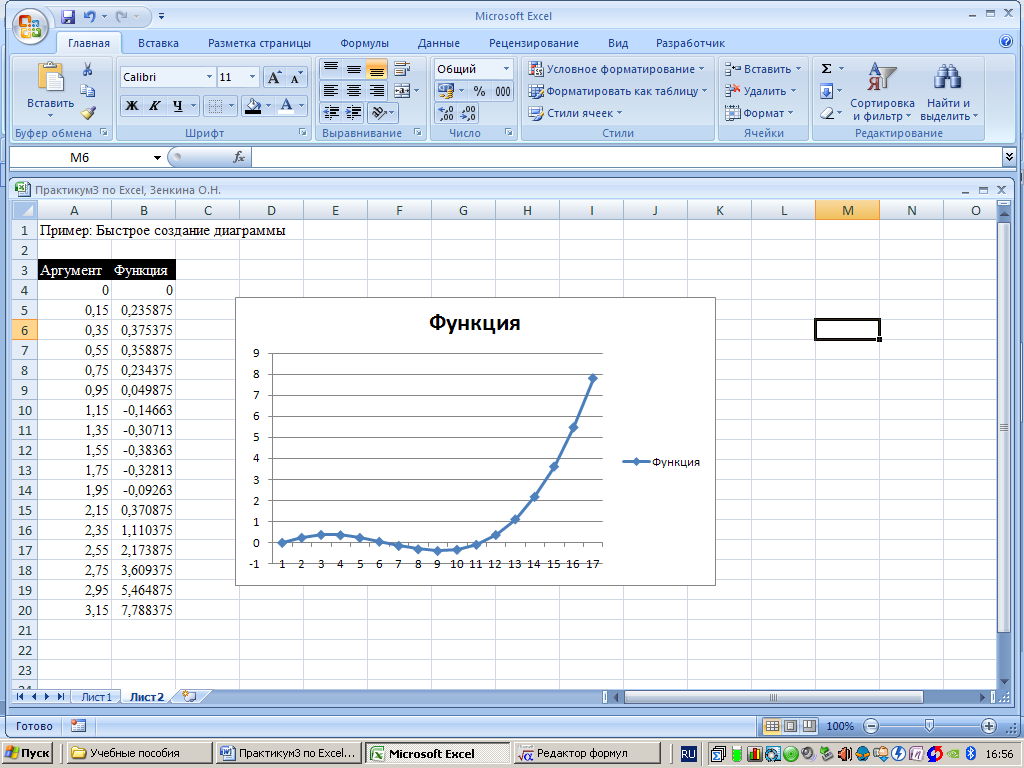Merge and center cells
This screenshot has height=768, width=1024.
[x=402, y=91]
